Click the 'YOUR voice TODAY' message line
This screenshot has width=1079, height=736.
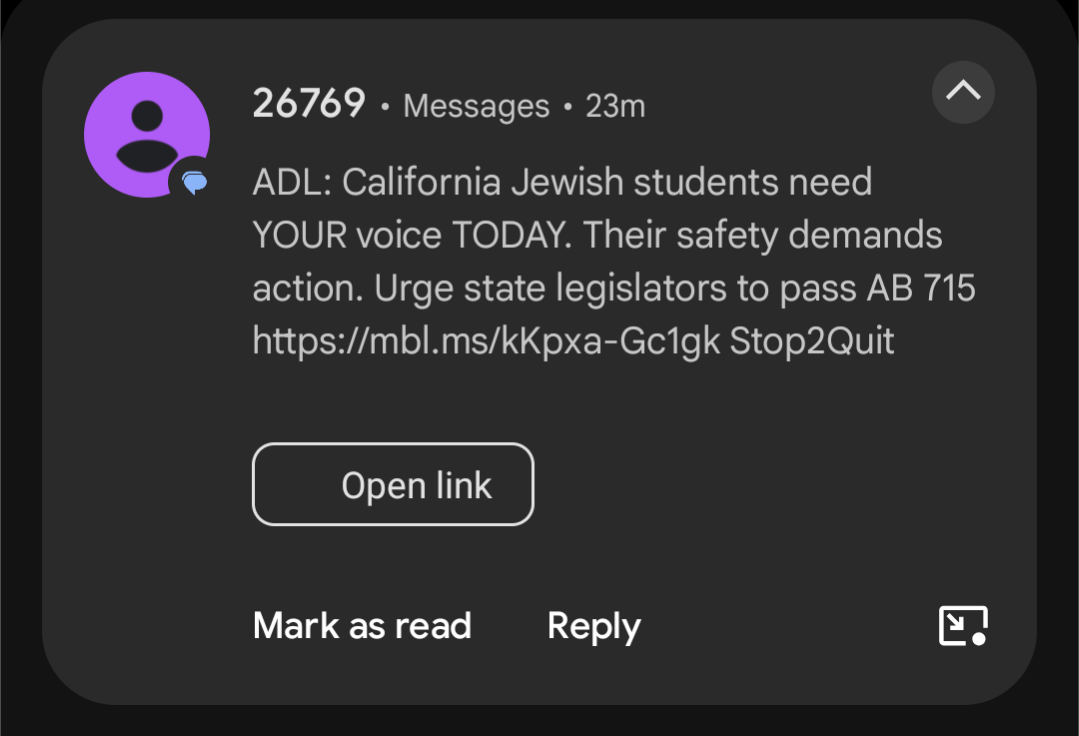(412, 236)
